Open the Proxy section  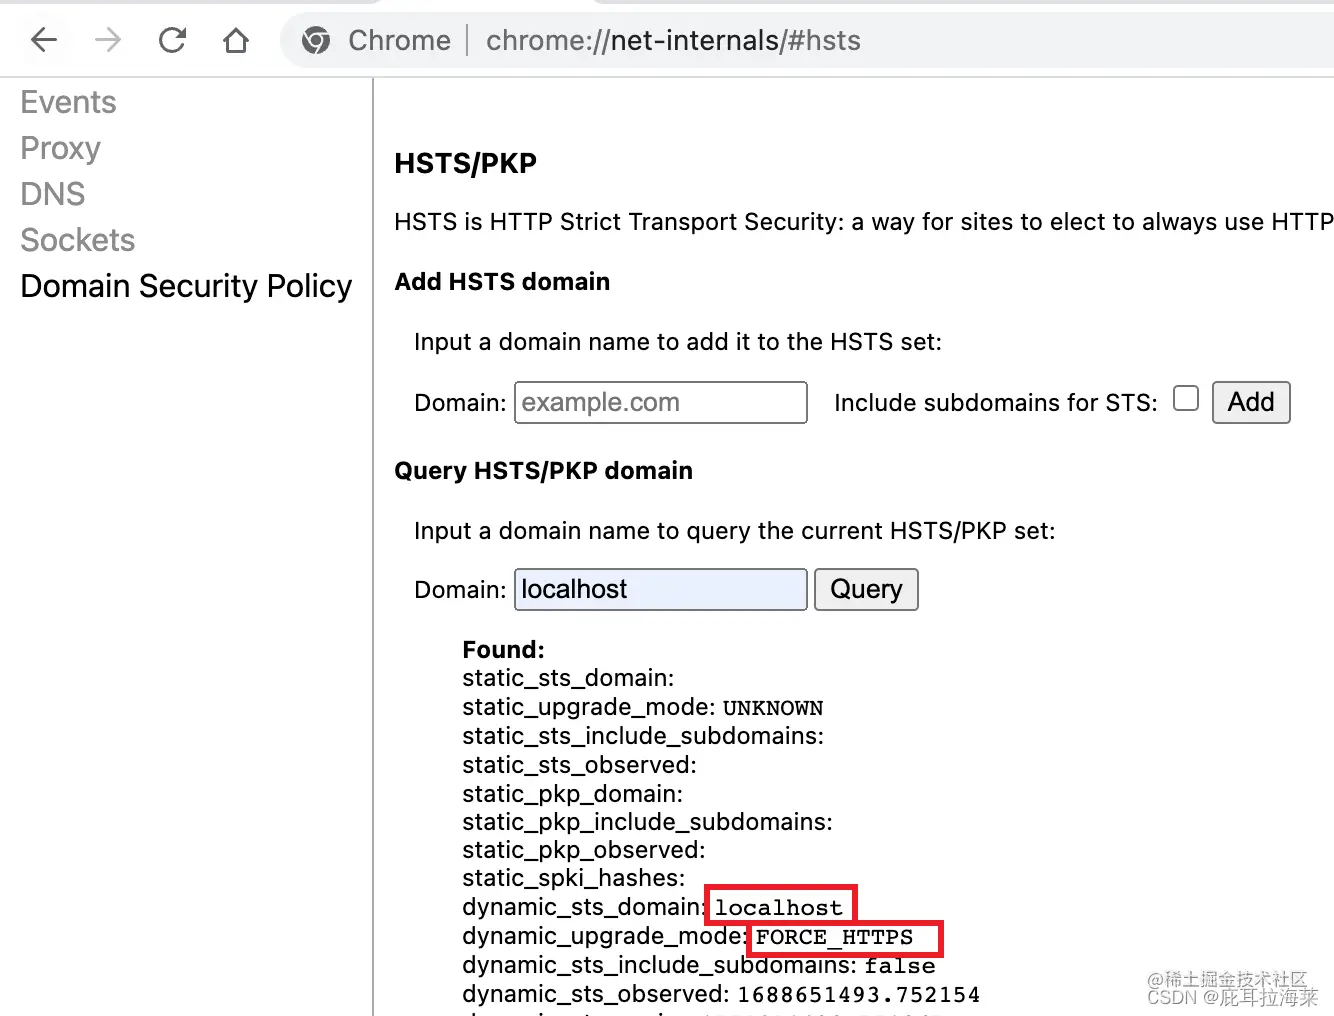pyautogui.click(x=60, y=148)
